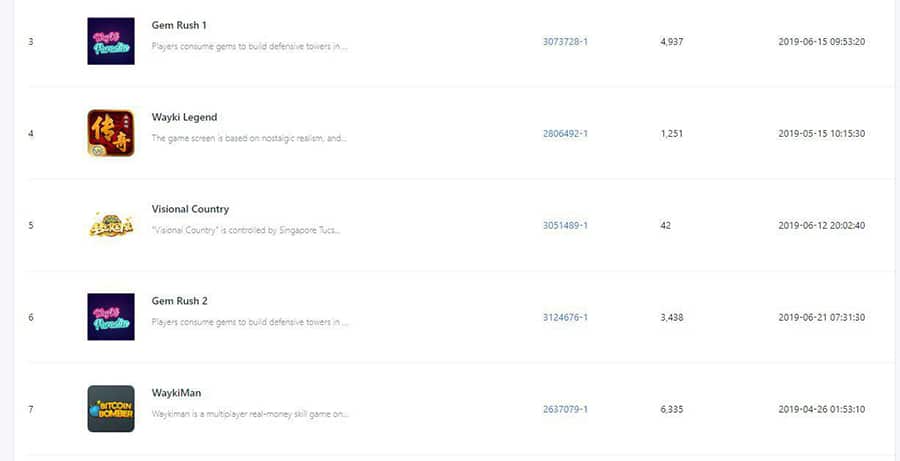Open contract link 3051489-1
Image resolution: width=900 pixels, height=461 pixels.
565,225
